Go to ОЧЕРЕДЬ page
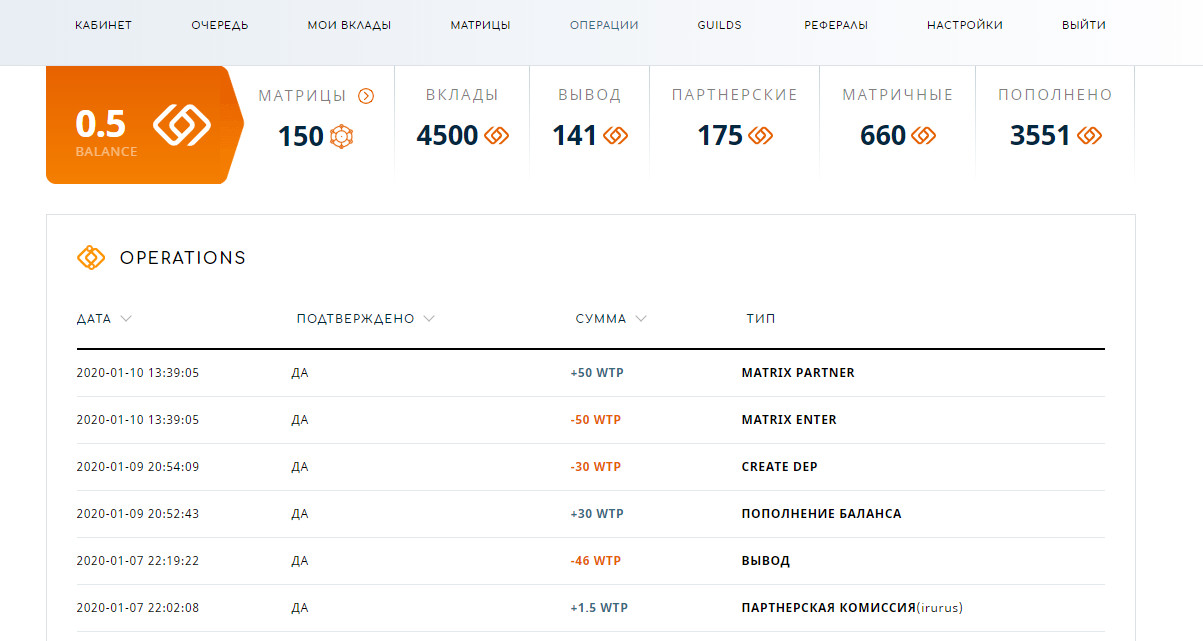This screenshot has width=1203, height=641. [220, 25]
